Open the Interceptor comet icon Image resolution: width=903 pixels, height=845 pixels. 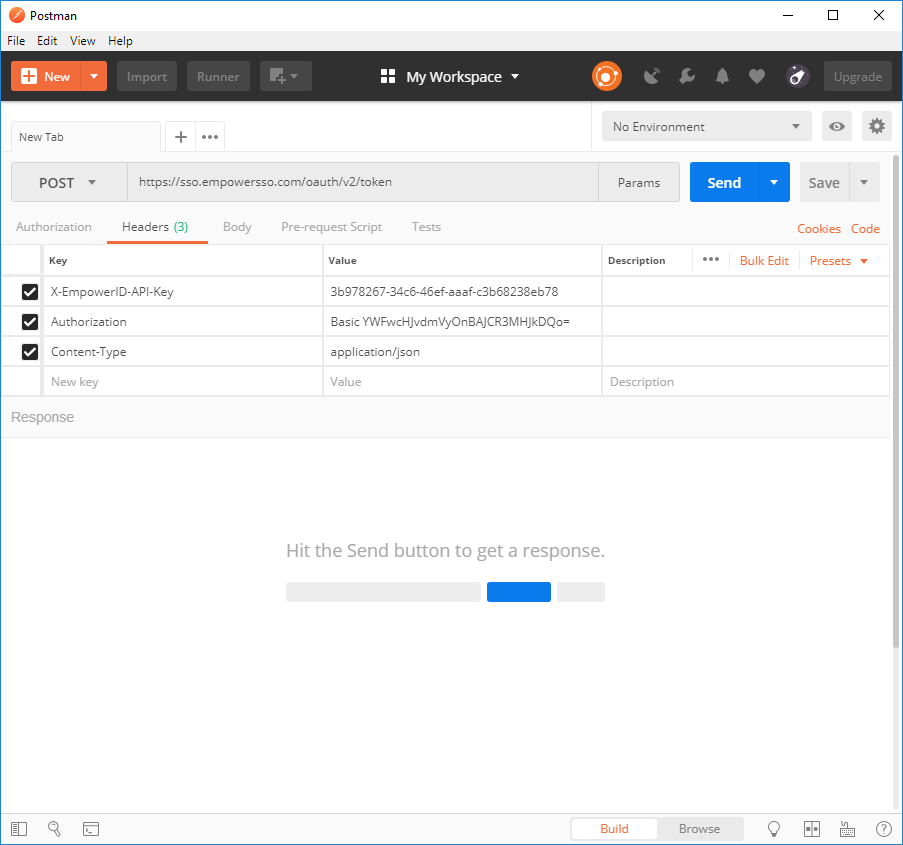(x=797, y=76)
